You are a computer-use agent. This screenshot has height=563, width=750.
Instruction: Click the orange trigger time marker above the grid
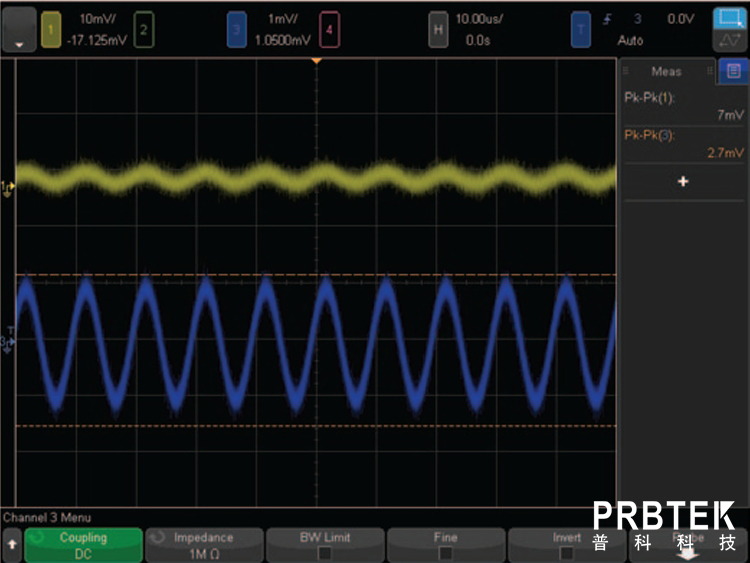(x=317, y=62)
